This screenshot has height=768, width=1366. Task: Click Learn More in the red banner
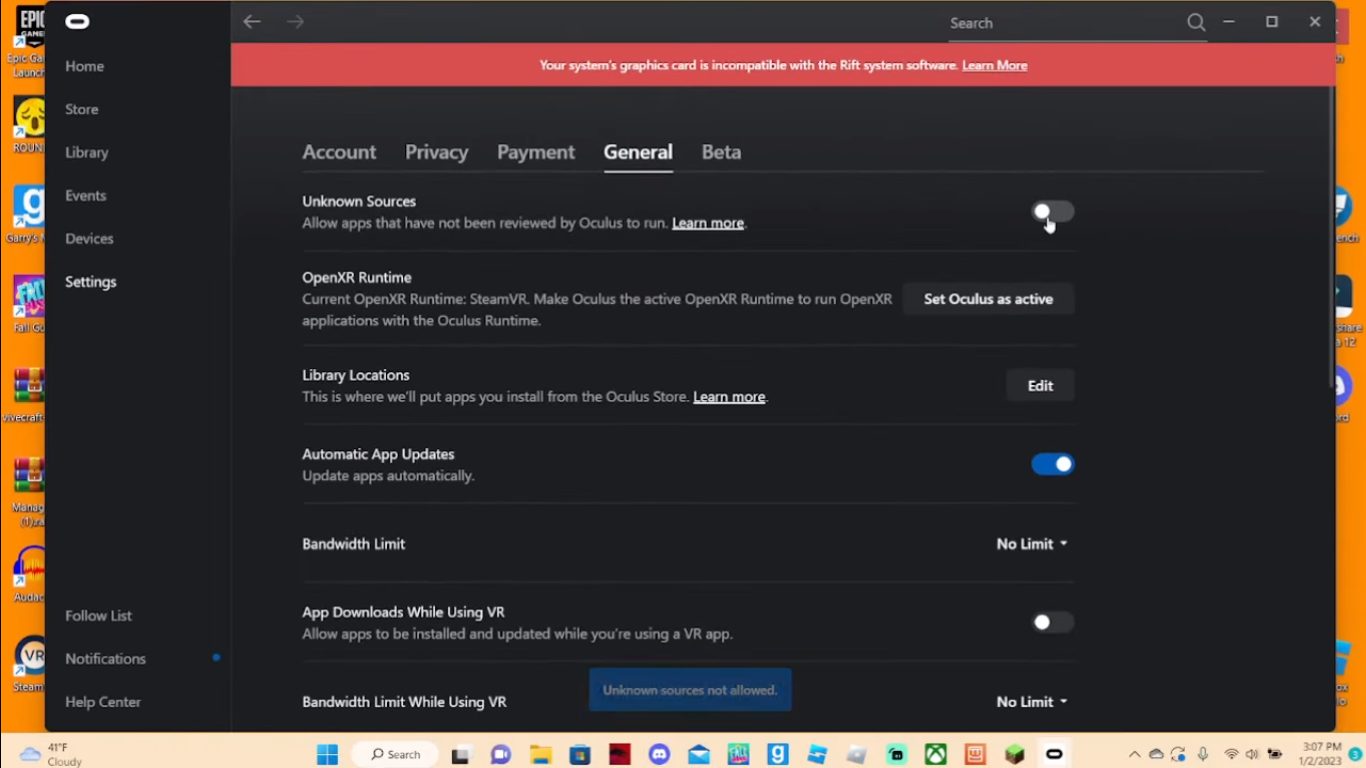pos(994,65)
